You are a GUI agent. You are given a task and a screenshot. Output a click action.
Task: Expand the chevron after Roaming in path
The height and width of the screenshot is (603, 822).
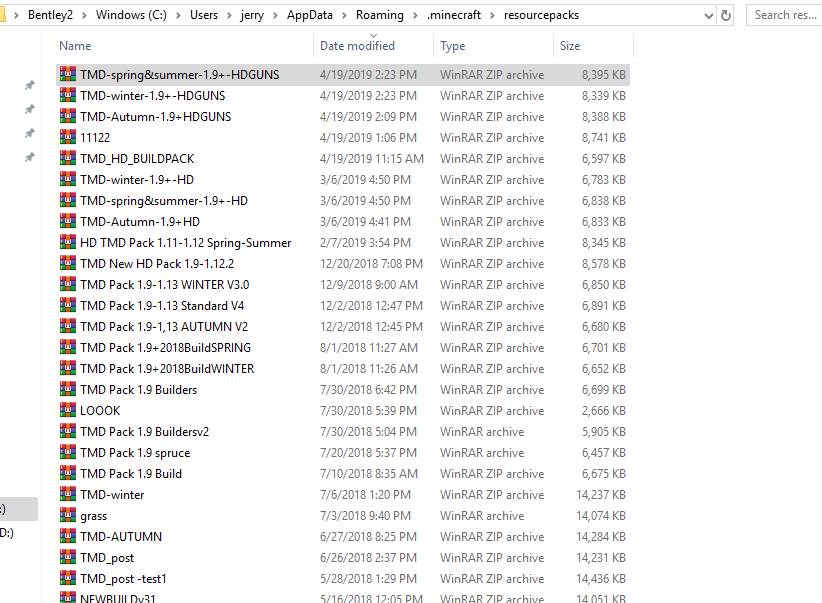pyautogui.click(x=415, y=16)
